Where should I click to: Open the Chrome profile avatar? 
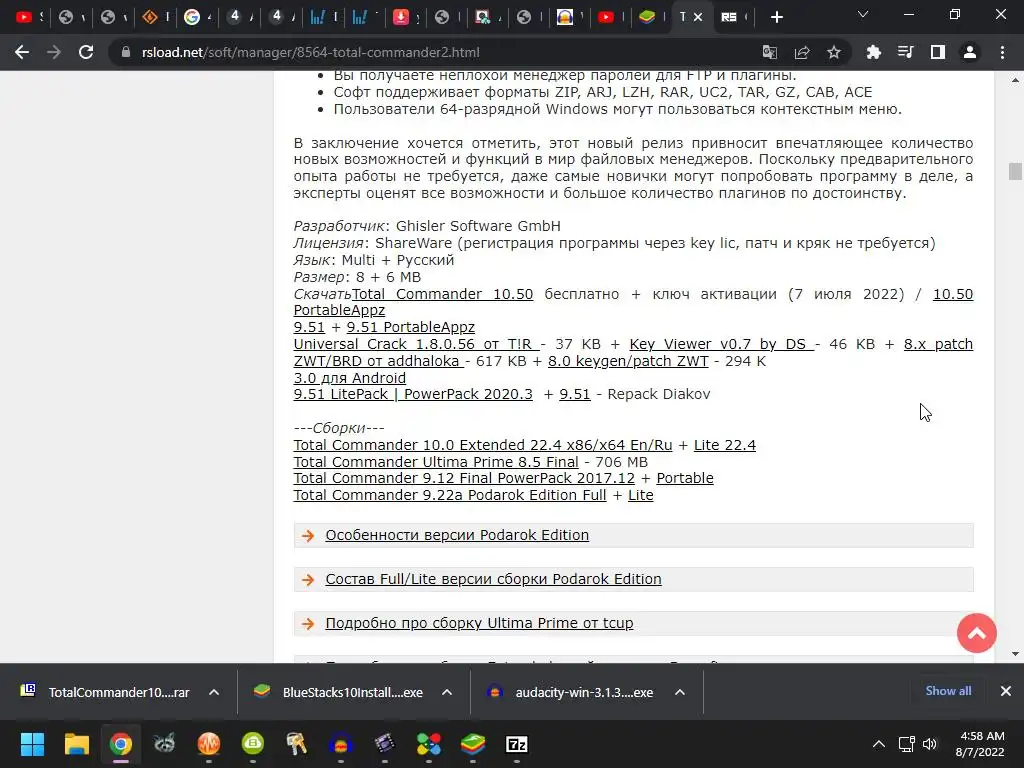(970, 52)
